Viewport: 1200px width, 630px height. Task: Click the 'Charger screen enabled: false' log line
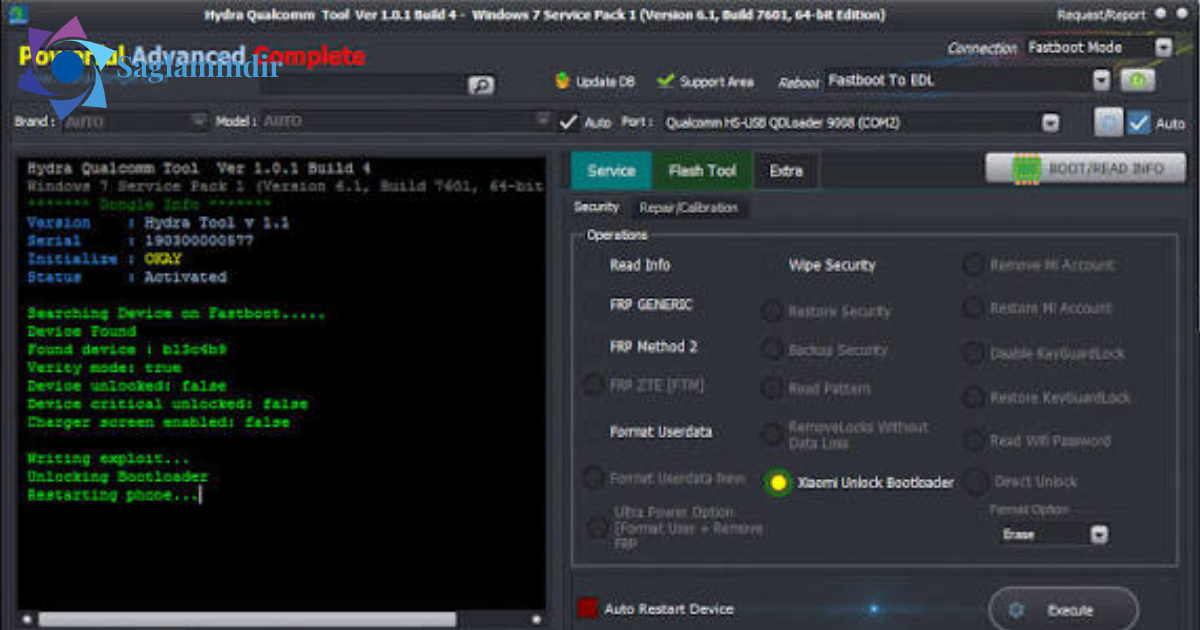158,422
